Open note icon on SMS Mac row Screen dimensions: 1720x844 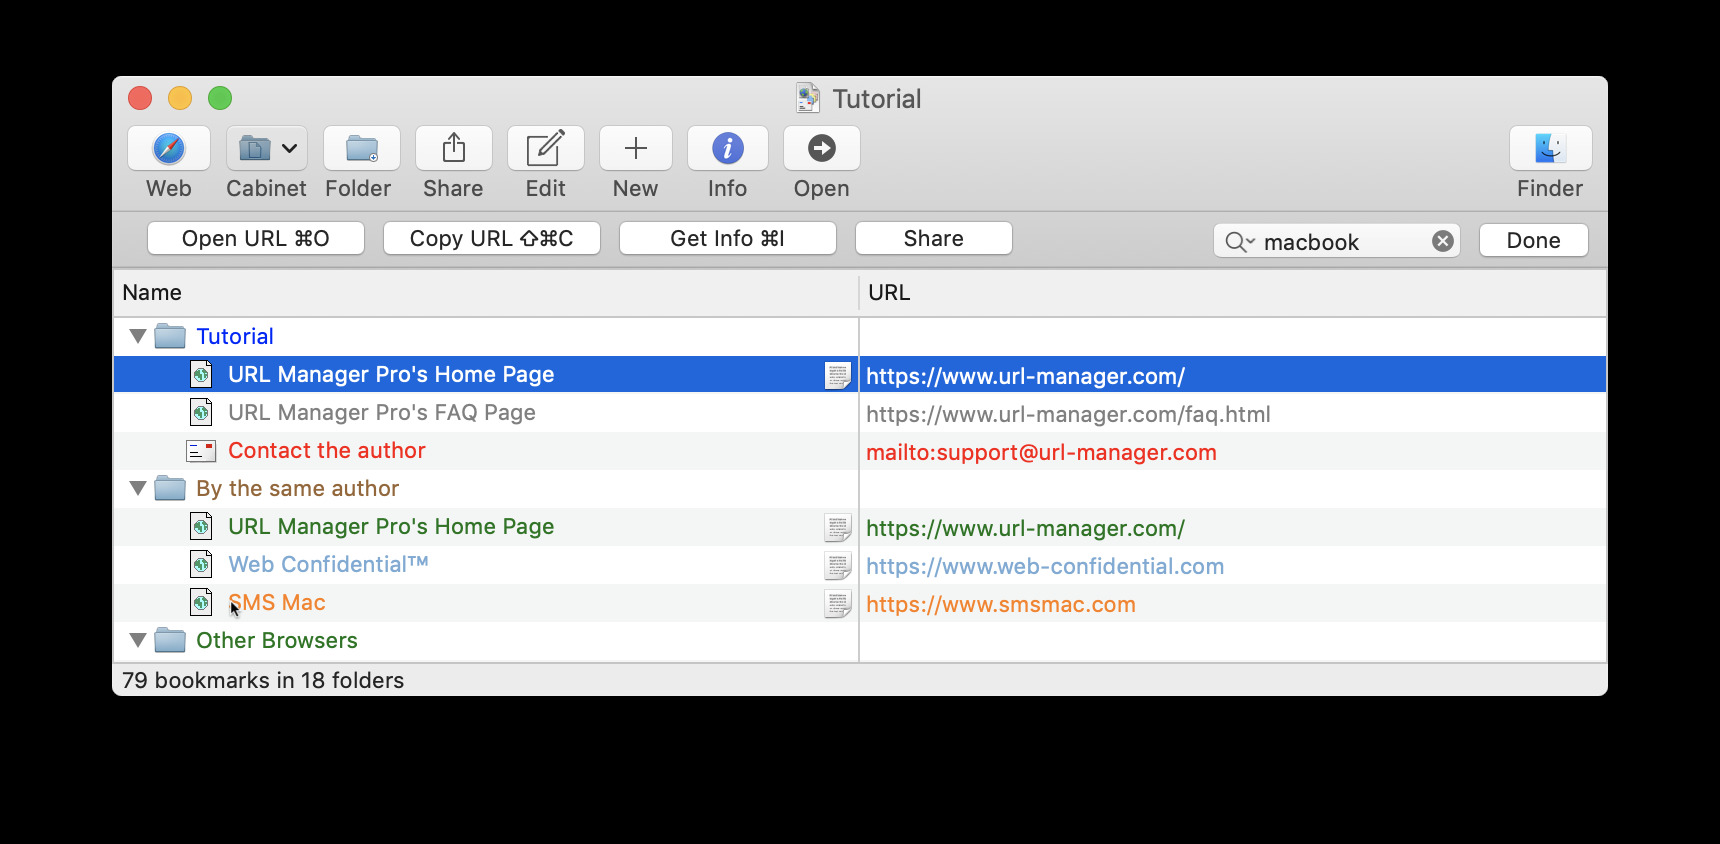point(837,604)
